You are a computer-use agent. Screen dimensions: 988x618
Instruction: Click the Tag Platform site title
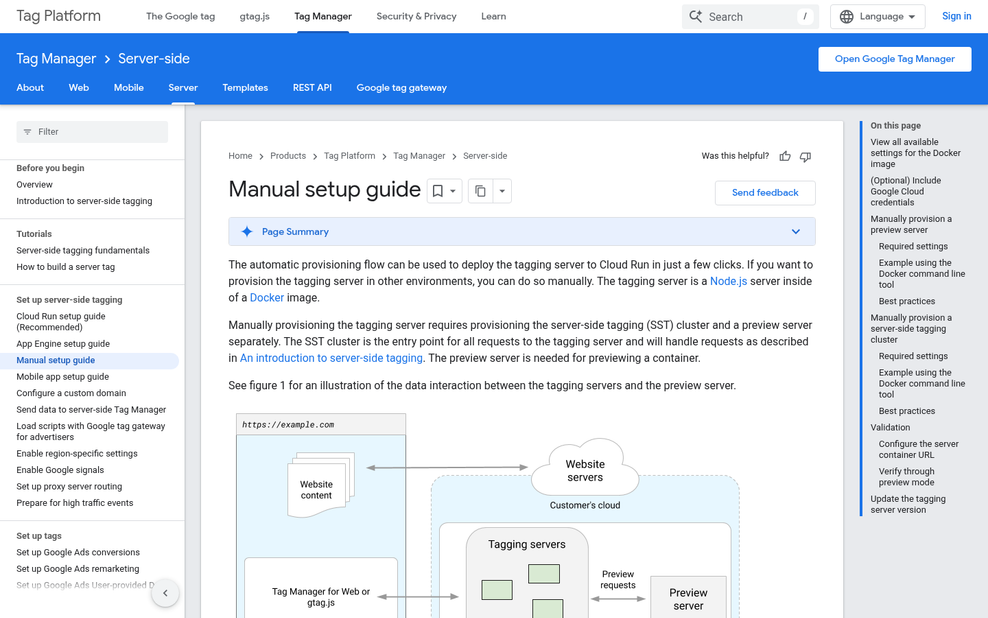(x=59, y=16)
